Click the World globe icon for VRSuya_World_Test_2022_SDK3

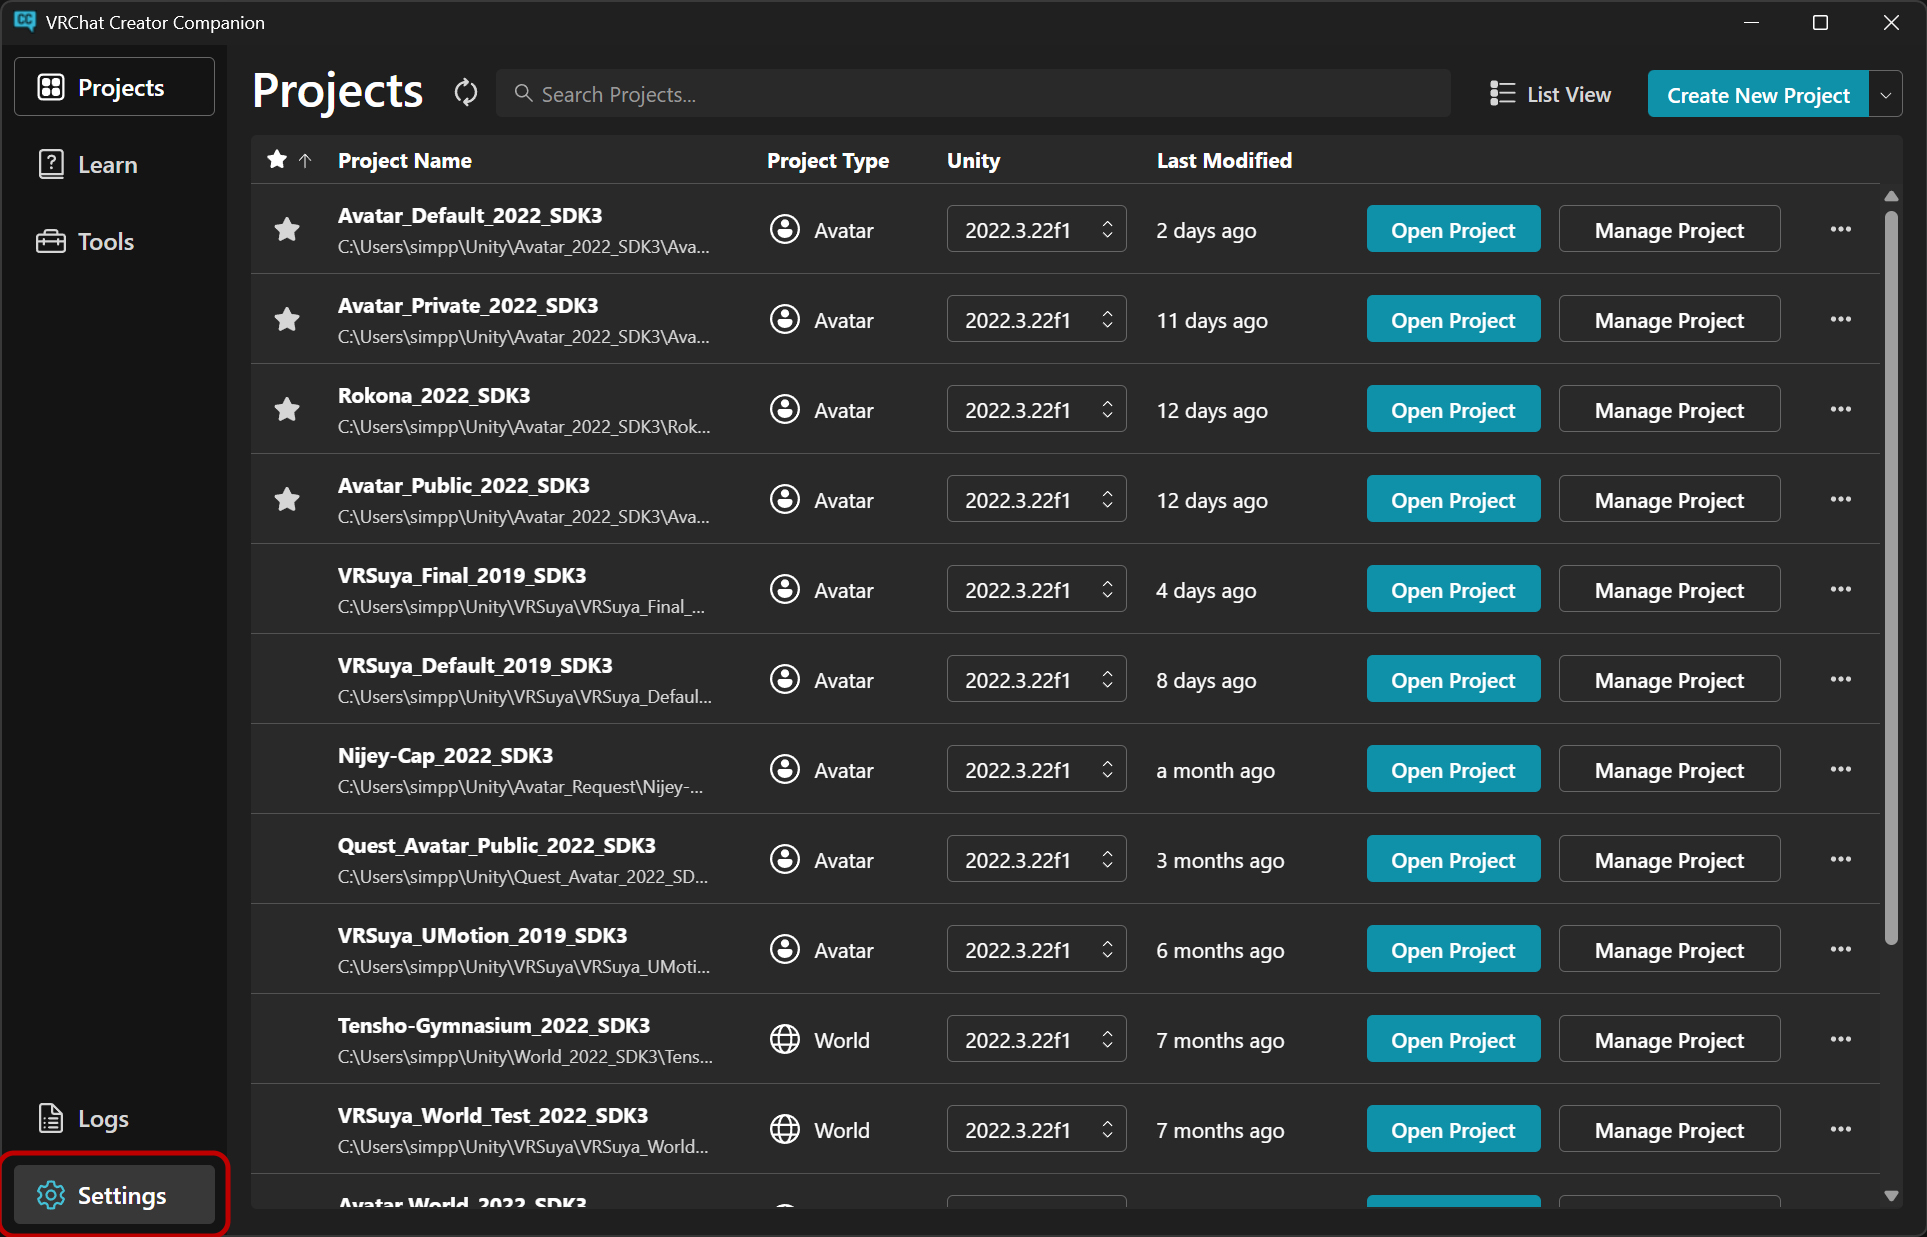click(x=785, y=1130)
